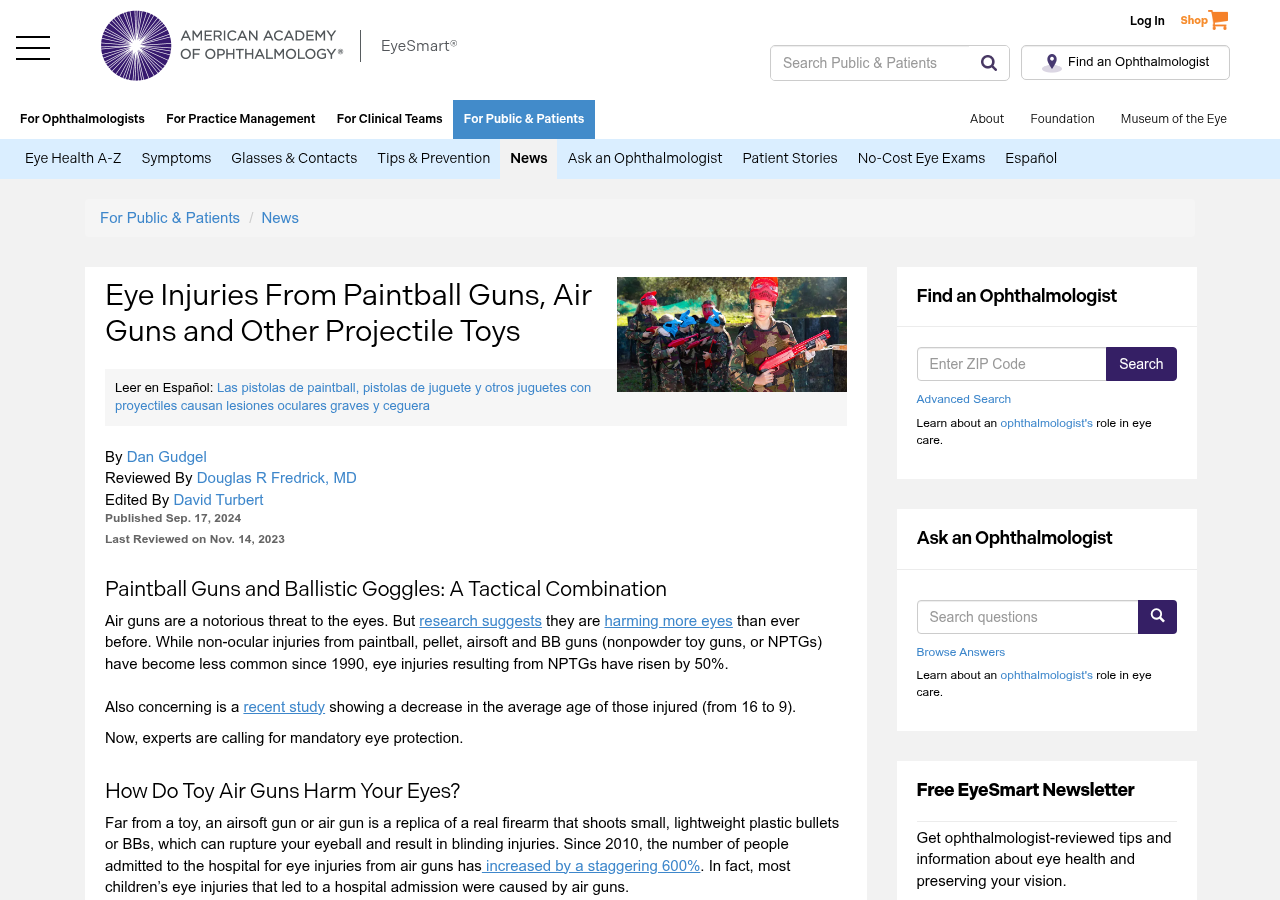The height and width of the screenshot is (900, 1280).
Task: Click the Search questions field
Action: 1027,617
